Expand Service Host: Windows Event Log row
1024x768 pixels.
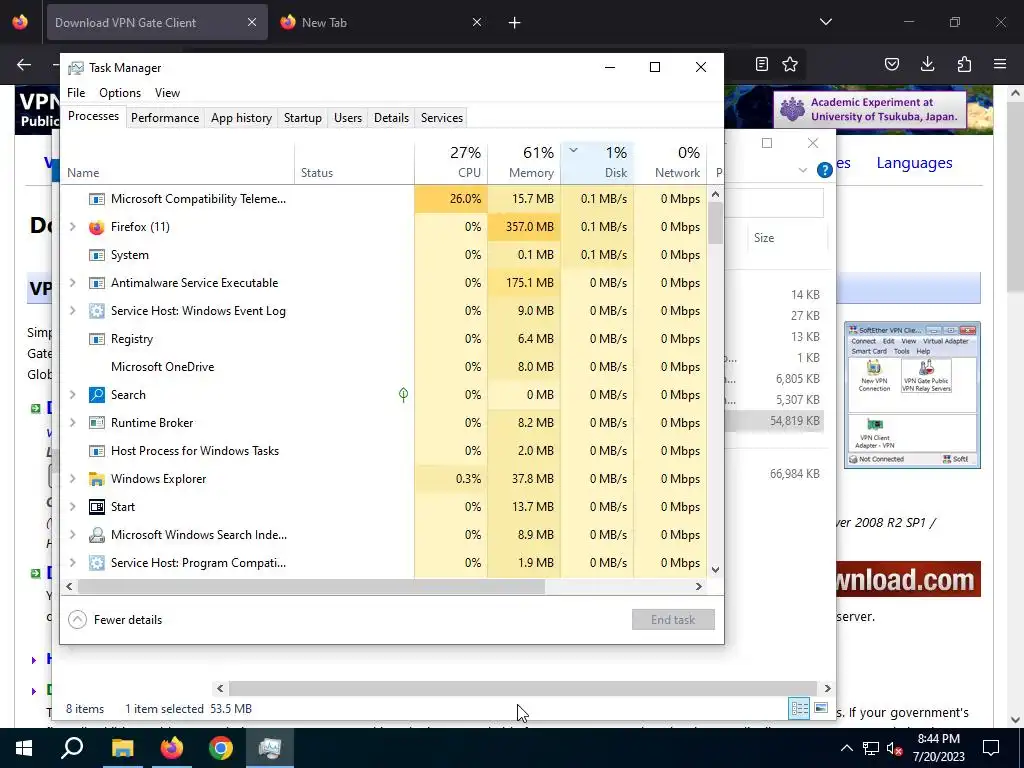(72, 311)
